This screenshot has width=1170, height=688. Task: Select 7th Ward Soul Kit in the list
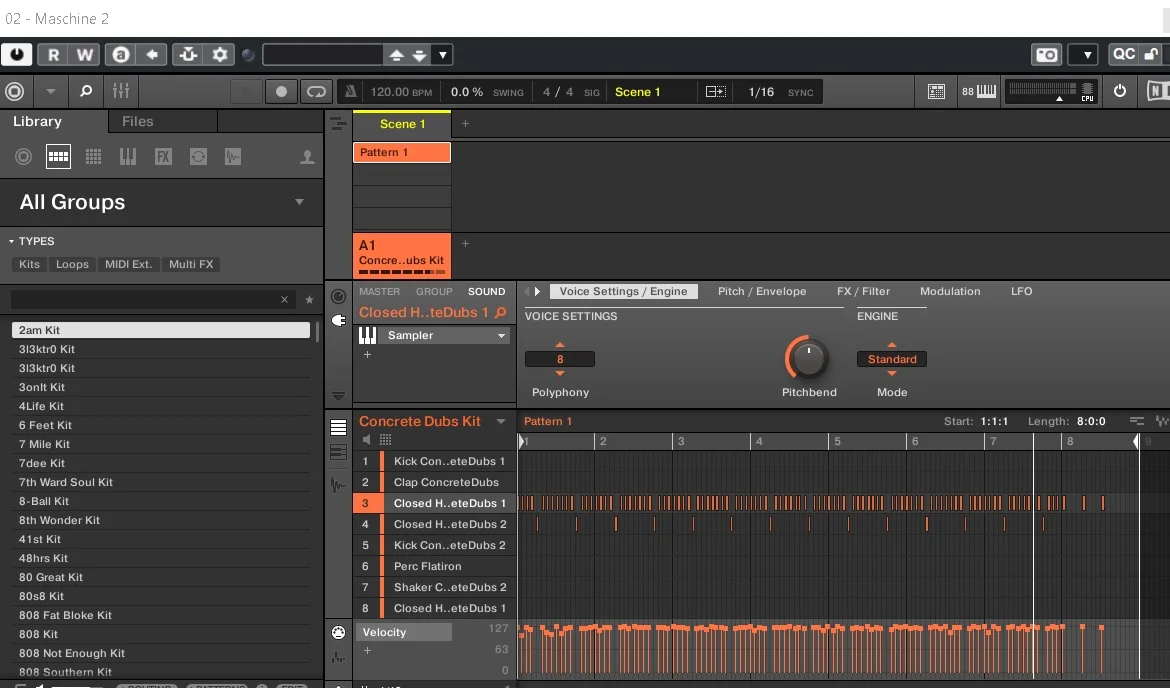pos(160,482)
